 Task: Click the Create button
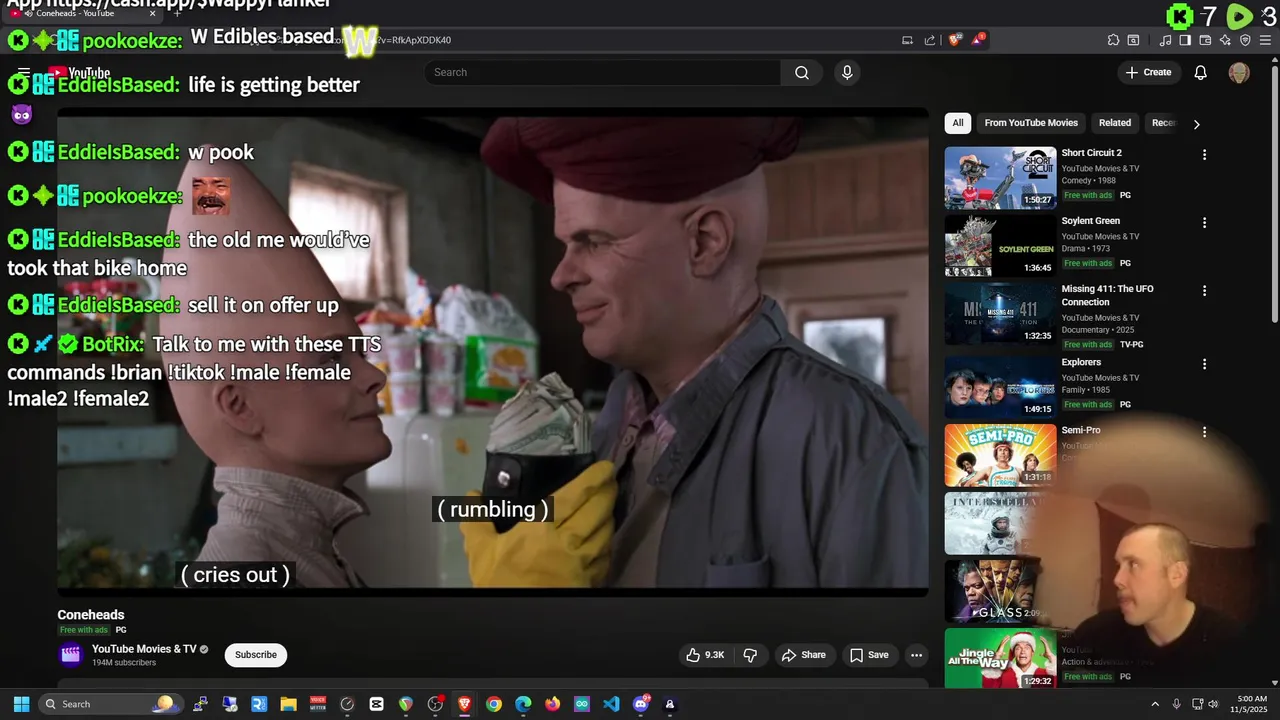(x=1148, y=72)
